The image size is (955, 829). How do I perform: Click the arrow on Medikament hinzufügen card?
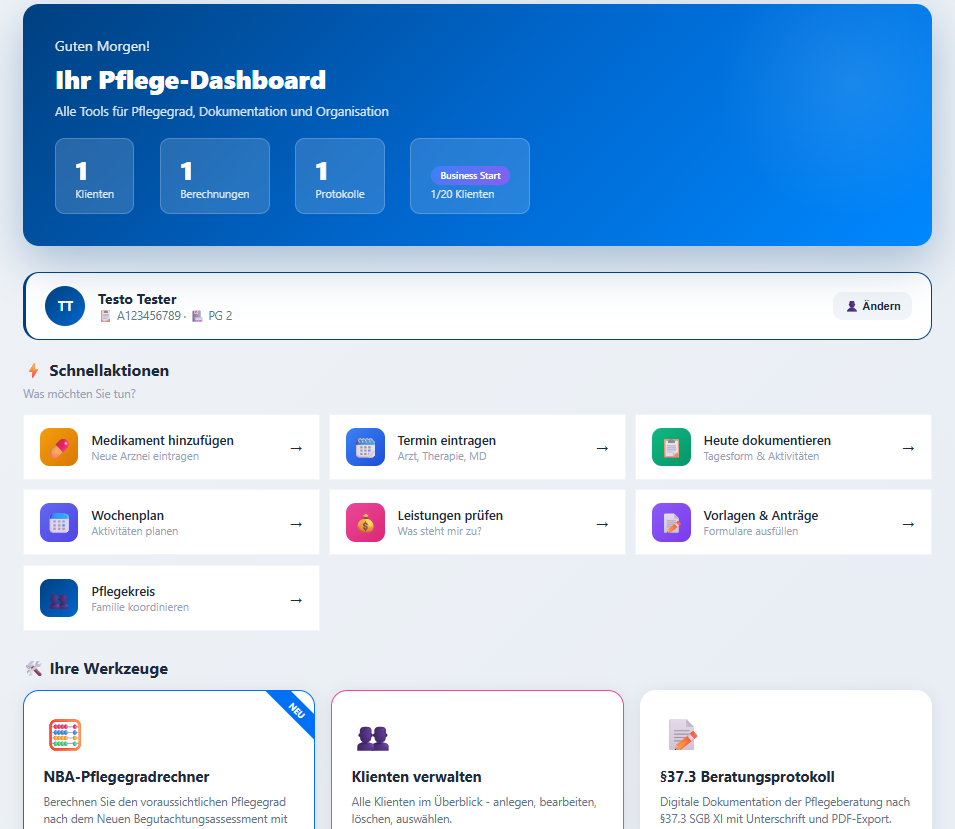click(x=296, y=447)
